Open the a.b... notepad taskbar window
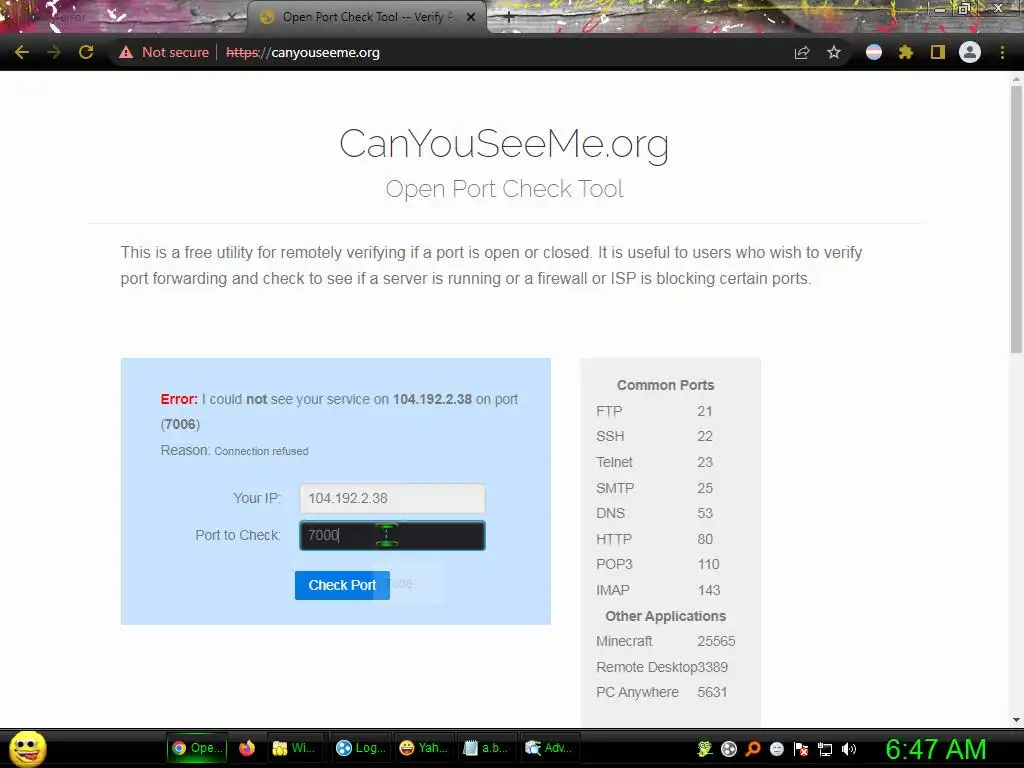Screen dimensions: 1024x768 tap(485, 748)
